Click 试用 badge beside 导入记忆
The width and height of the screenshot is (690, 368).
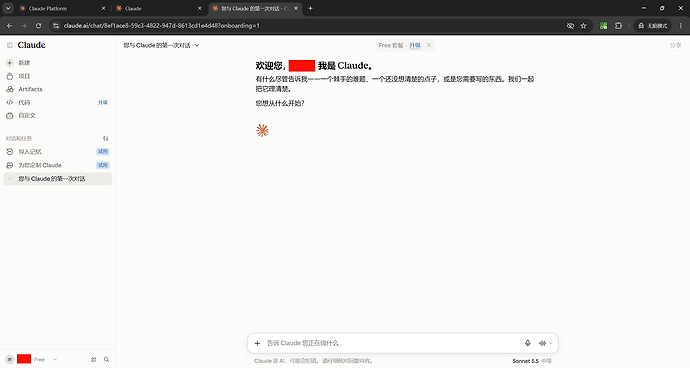click(x=103, y=151)
